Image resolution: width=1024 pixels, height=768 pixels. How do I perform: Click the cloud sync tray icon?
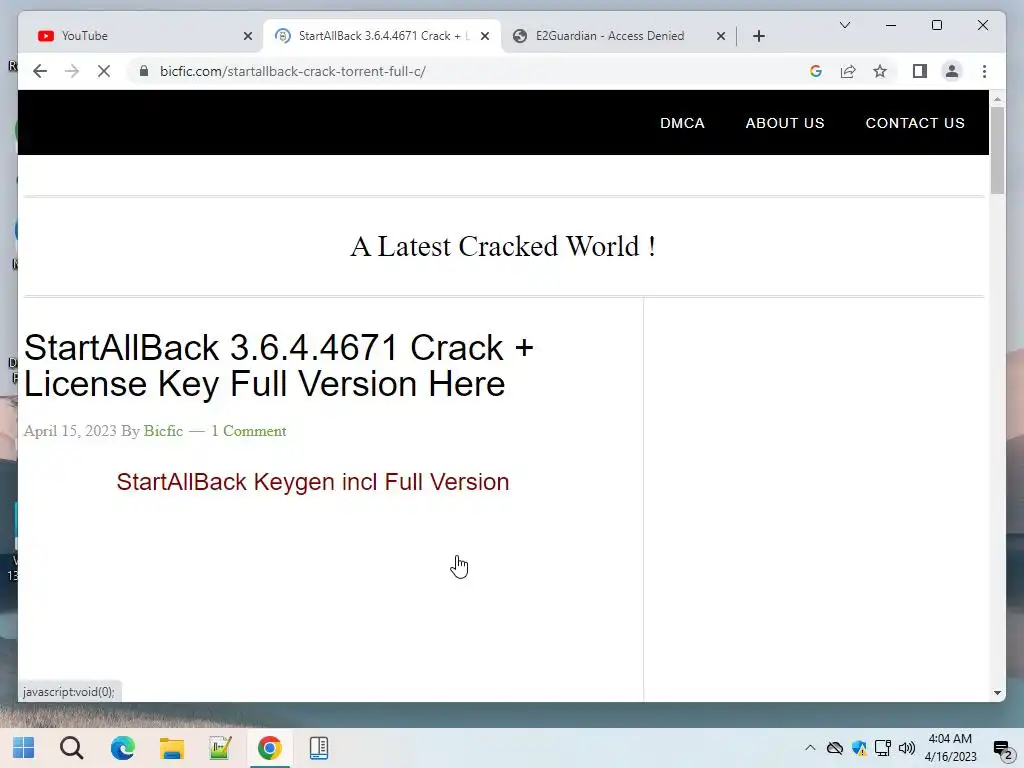[x=835, y=748]
